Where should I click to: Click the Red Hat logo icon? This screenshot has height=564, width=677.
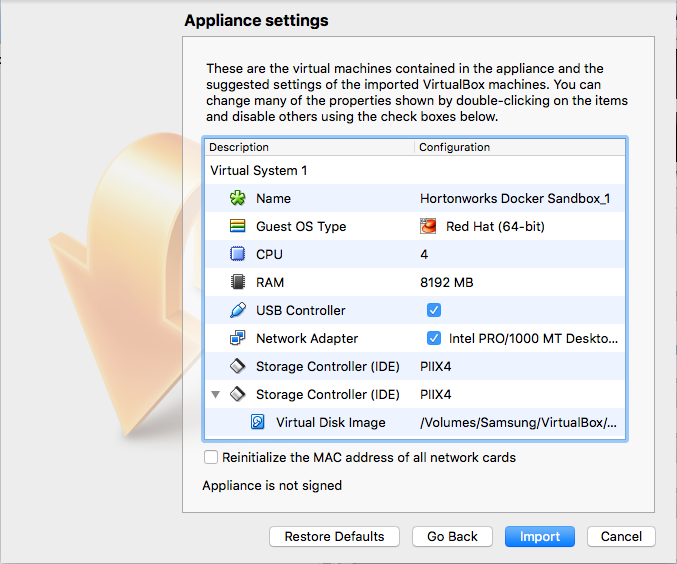coord(428,226)
